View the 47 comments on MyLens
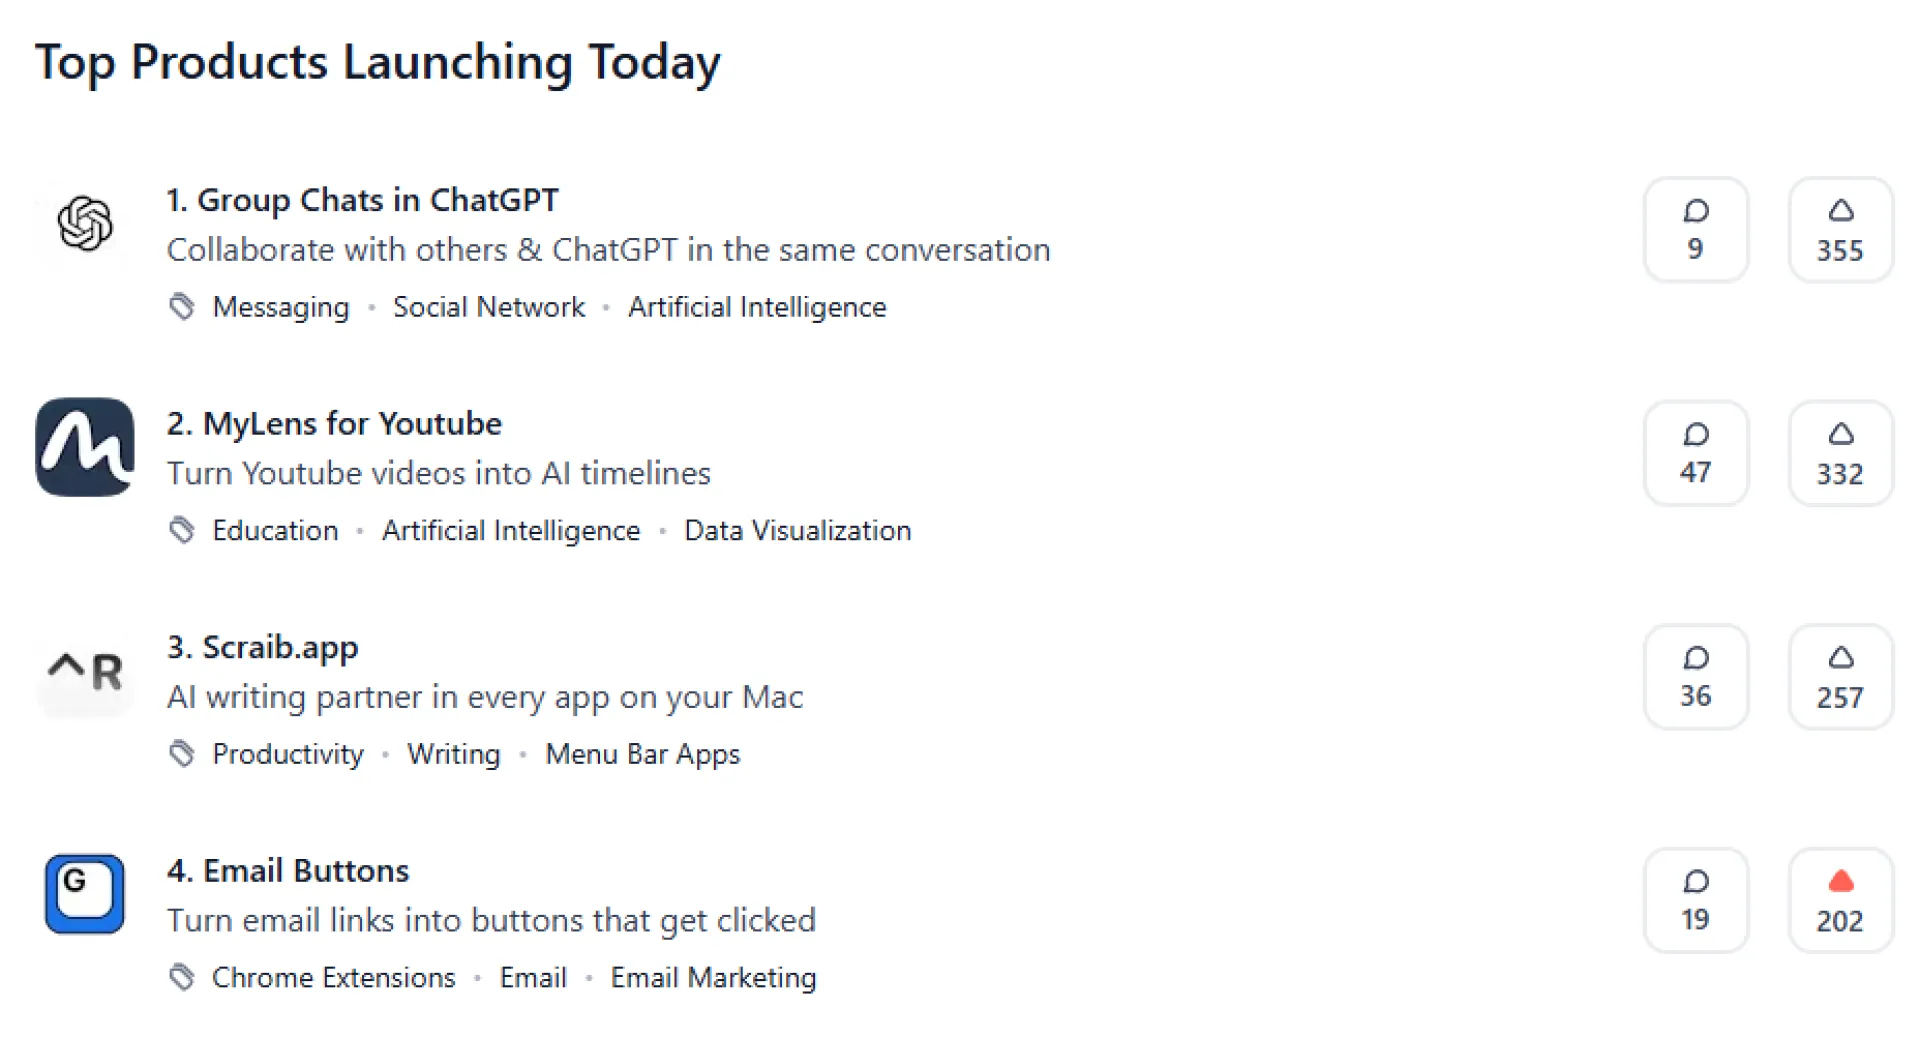1920x1037 pixels. pyautogui.click(x=1695, y=453)
